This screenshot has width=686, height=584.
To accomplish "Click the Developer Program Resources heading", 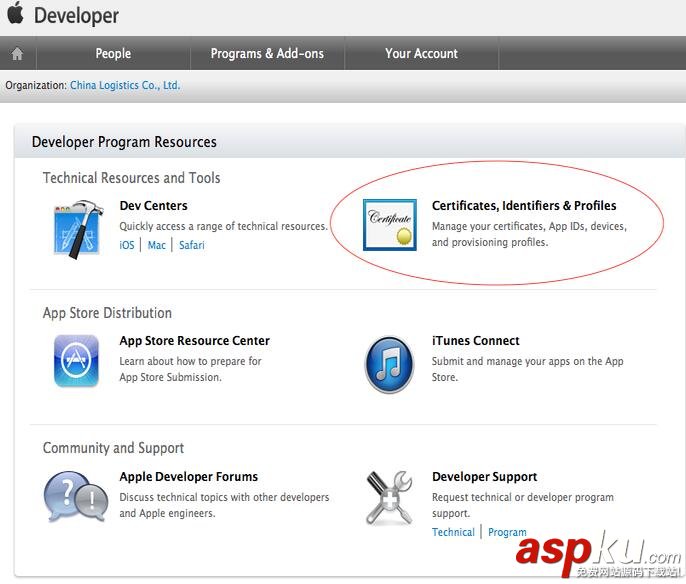I will point(124,142).
